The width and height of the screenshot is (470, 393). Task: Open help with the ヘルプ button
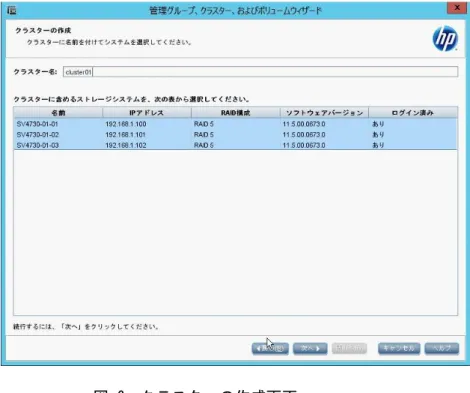[442, 349]
